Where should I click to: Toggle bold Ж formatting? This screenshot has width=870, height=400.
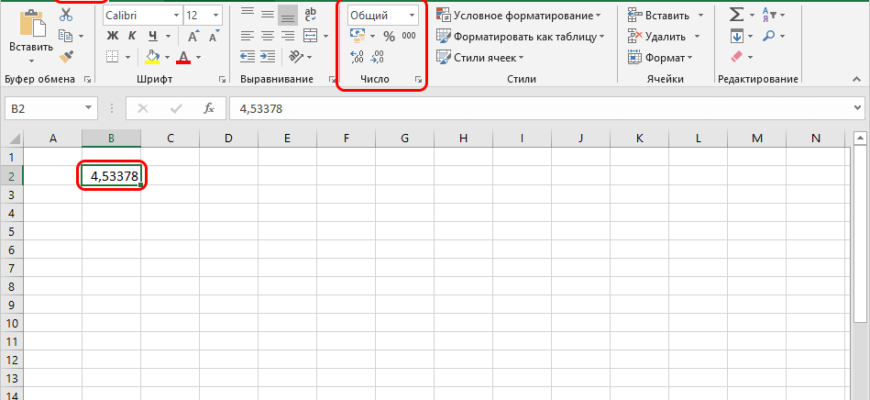[x=113, y=36]
